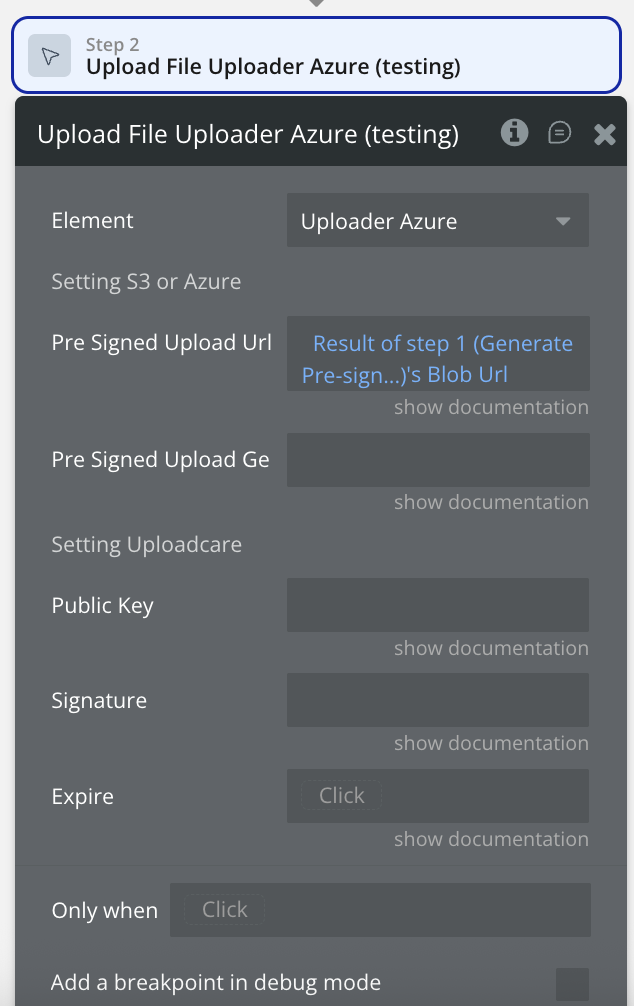Show documentation for Expire
634x1006 pixels.
[491, 839]
